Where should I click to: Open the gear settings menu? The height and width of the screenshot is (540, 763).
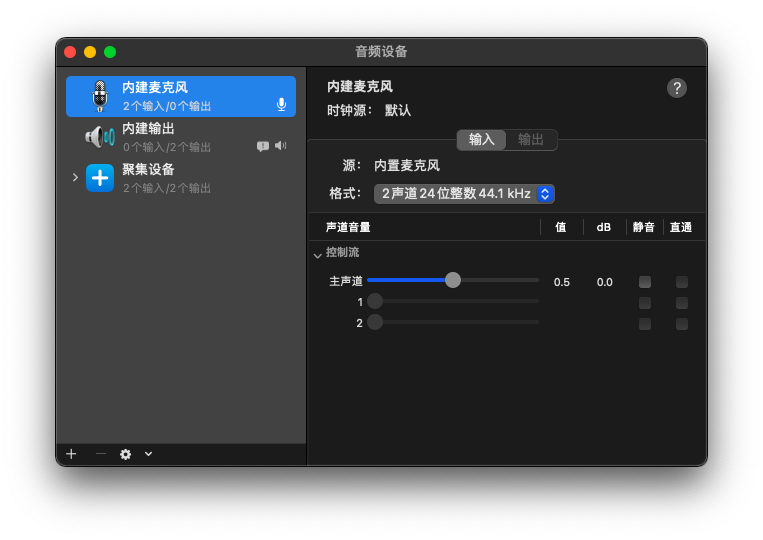click(125, 454)
